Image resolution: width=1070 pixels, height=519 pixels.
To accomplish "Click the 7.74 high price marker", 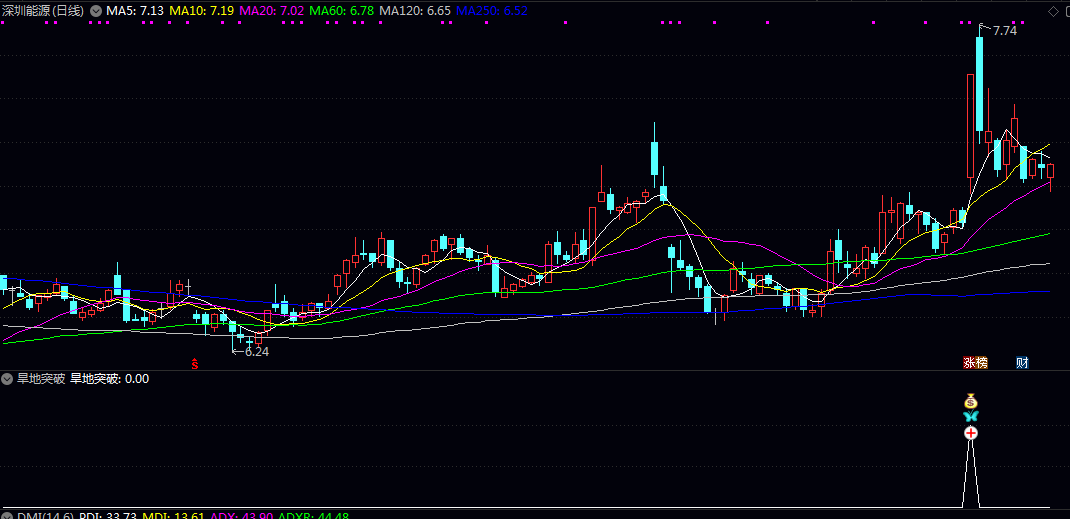I will pos(1004,31).
